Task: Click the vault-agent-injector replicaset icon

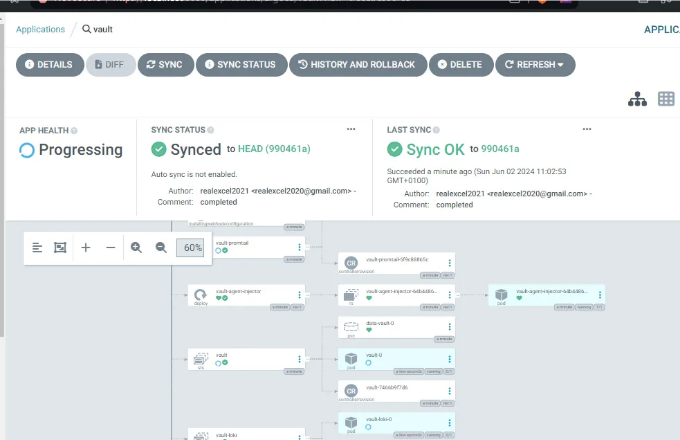Action: [x=350, y=295]
